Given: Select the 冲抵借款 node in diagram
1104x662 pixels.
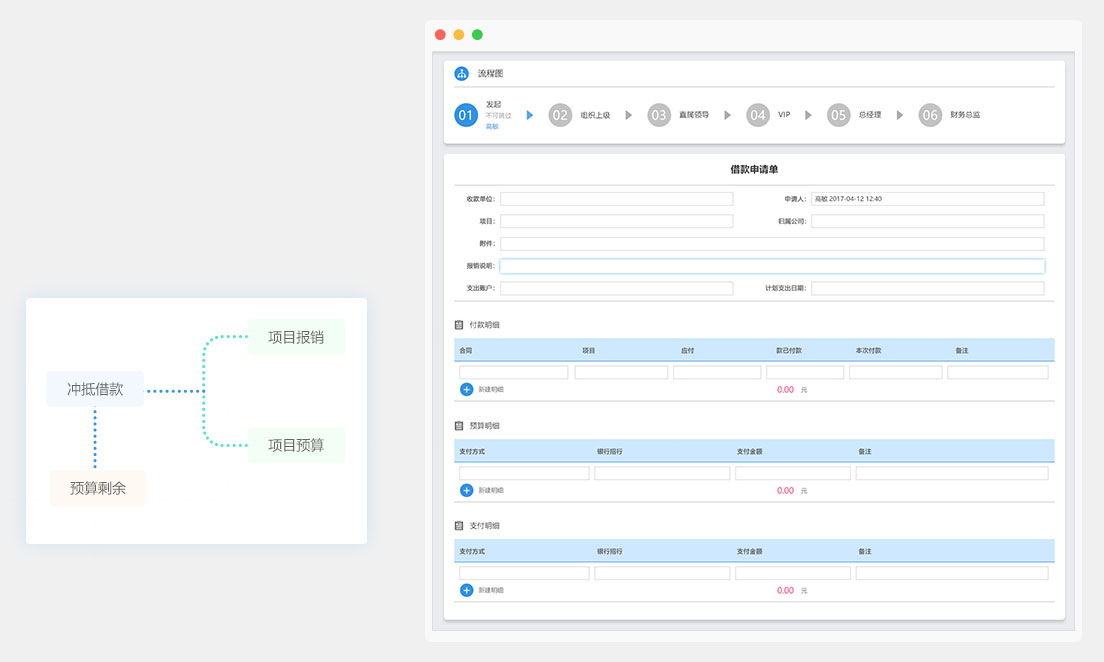Looking at the screenshot, I should [95, 389].
